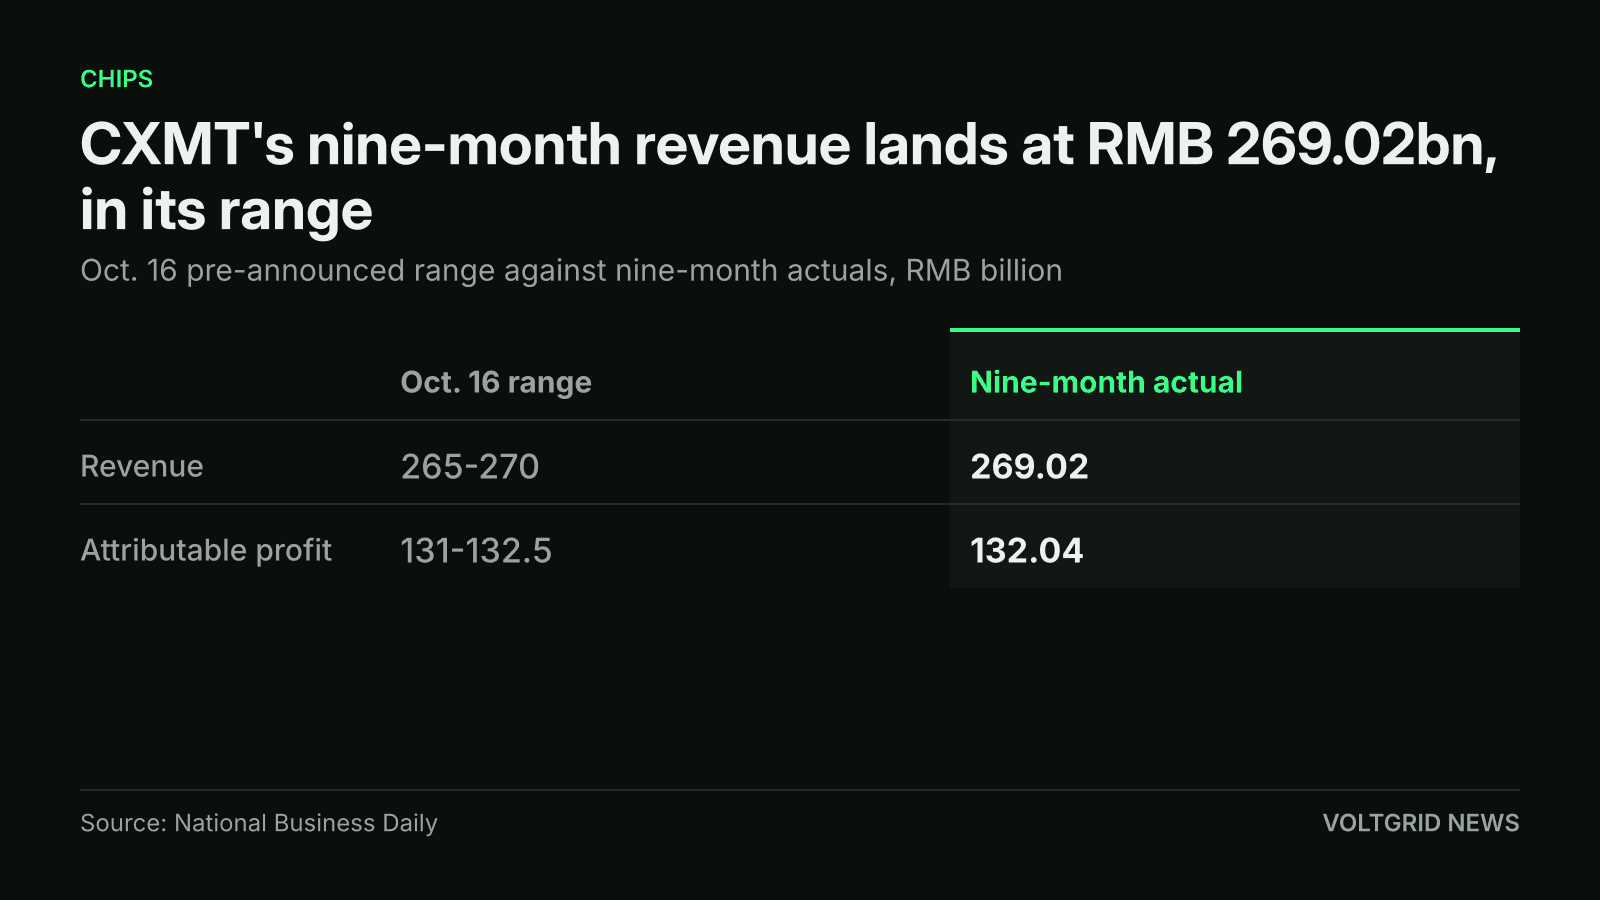Click the actual profit value '132.04'
This screenshot has width=1600, height=900.
tap(1027, 550)
